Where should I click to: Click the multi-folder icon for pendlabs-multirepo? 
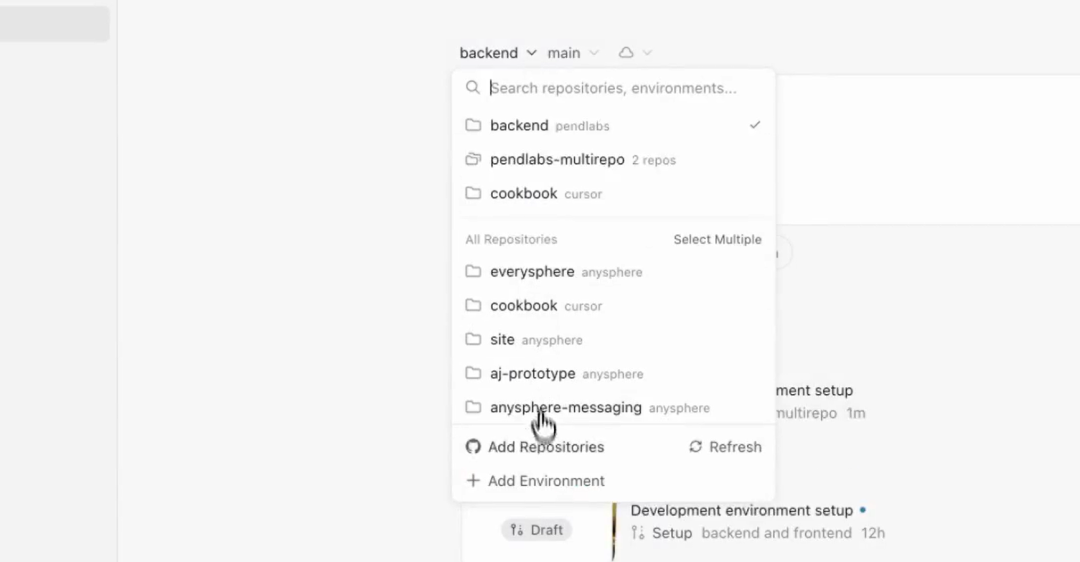click(473, 159)
